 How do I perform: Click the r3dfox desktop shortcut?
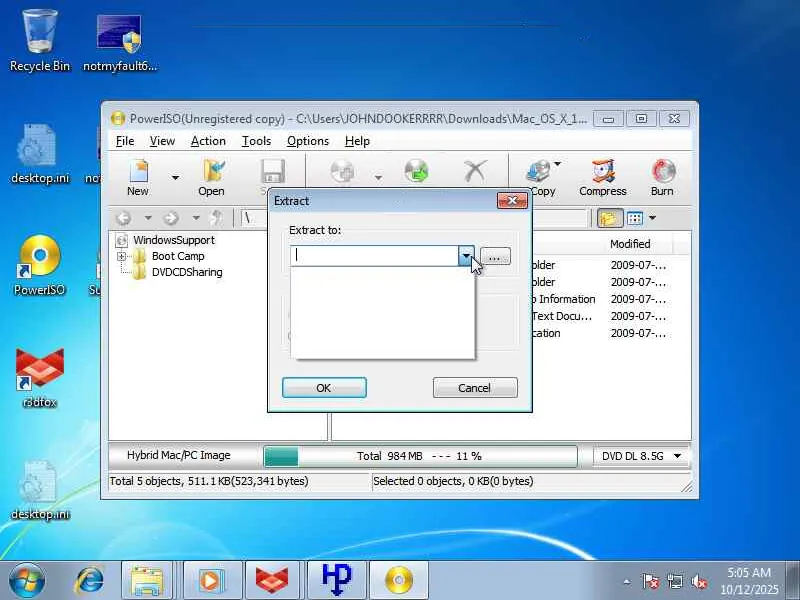point(39,378)
